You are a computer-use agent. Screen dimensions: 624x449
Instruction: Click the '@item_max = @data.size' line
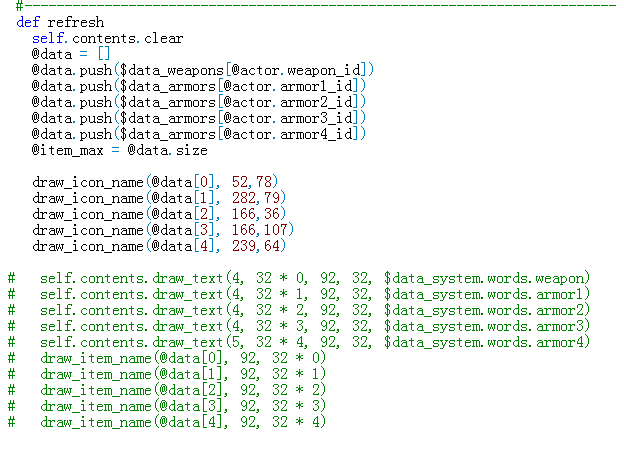[120, 150]
